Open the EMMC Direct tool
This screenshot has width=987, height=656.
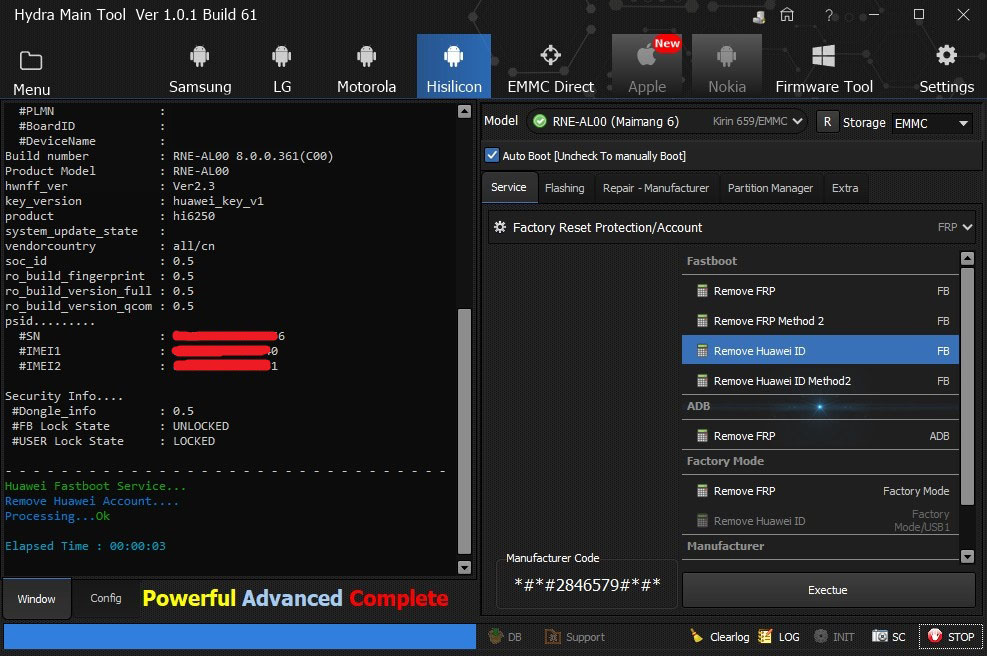click(550, 57)
